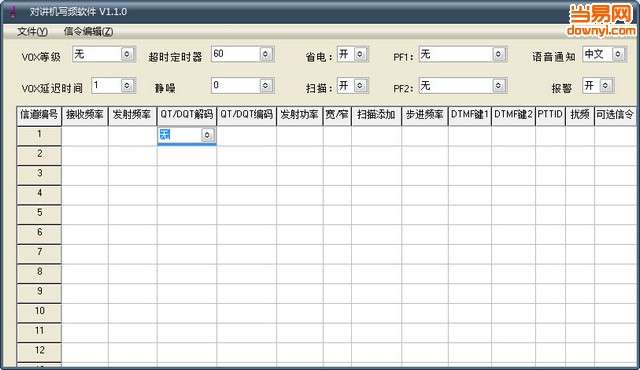Open QT/DQT解码 cell dropdown in row 1

click(x=207, y=135)
